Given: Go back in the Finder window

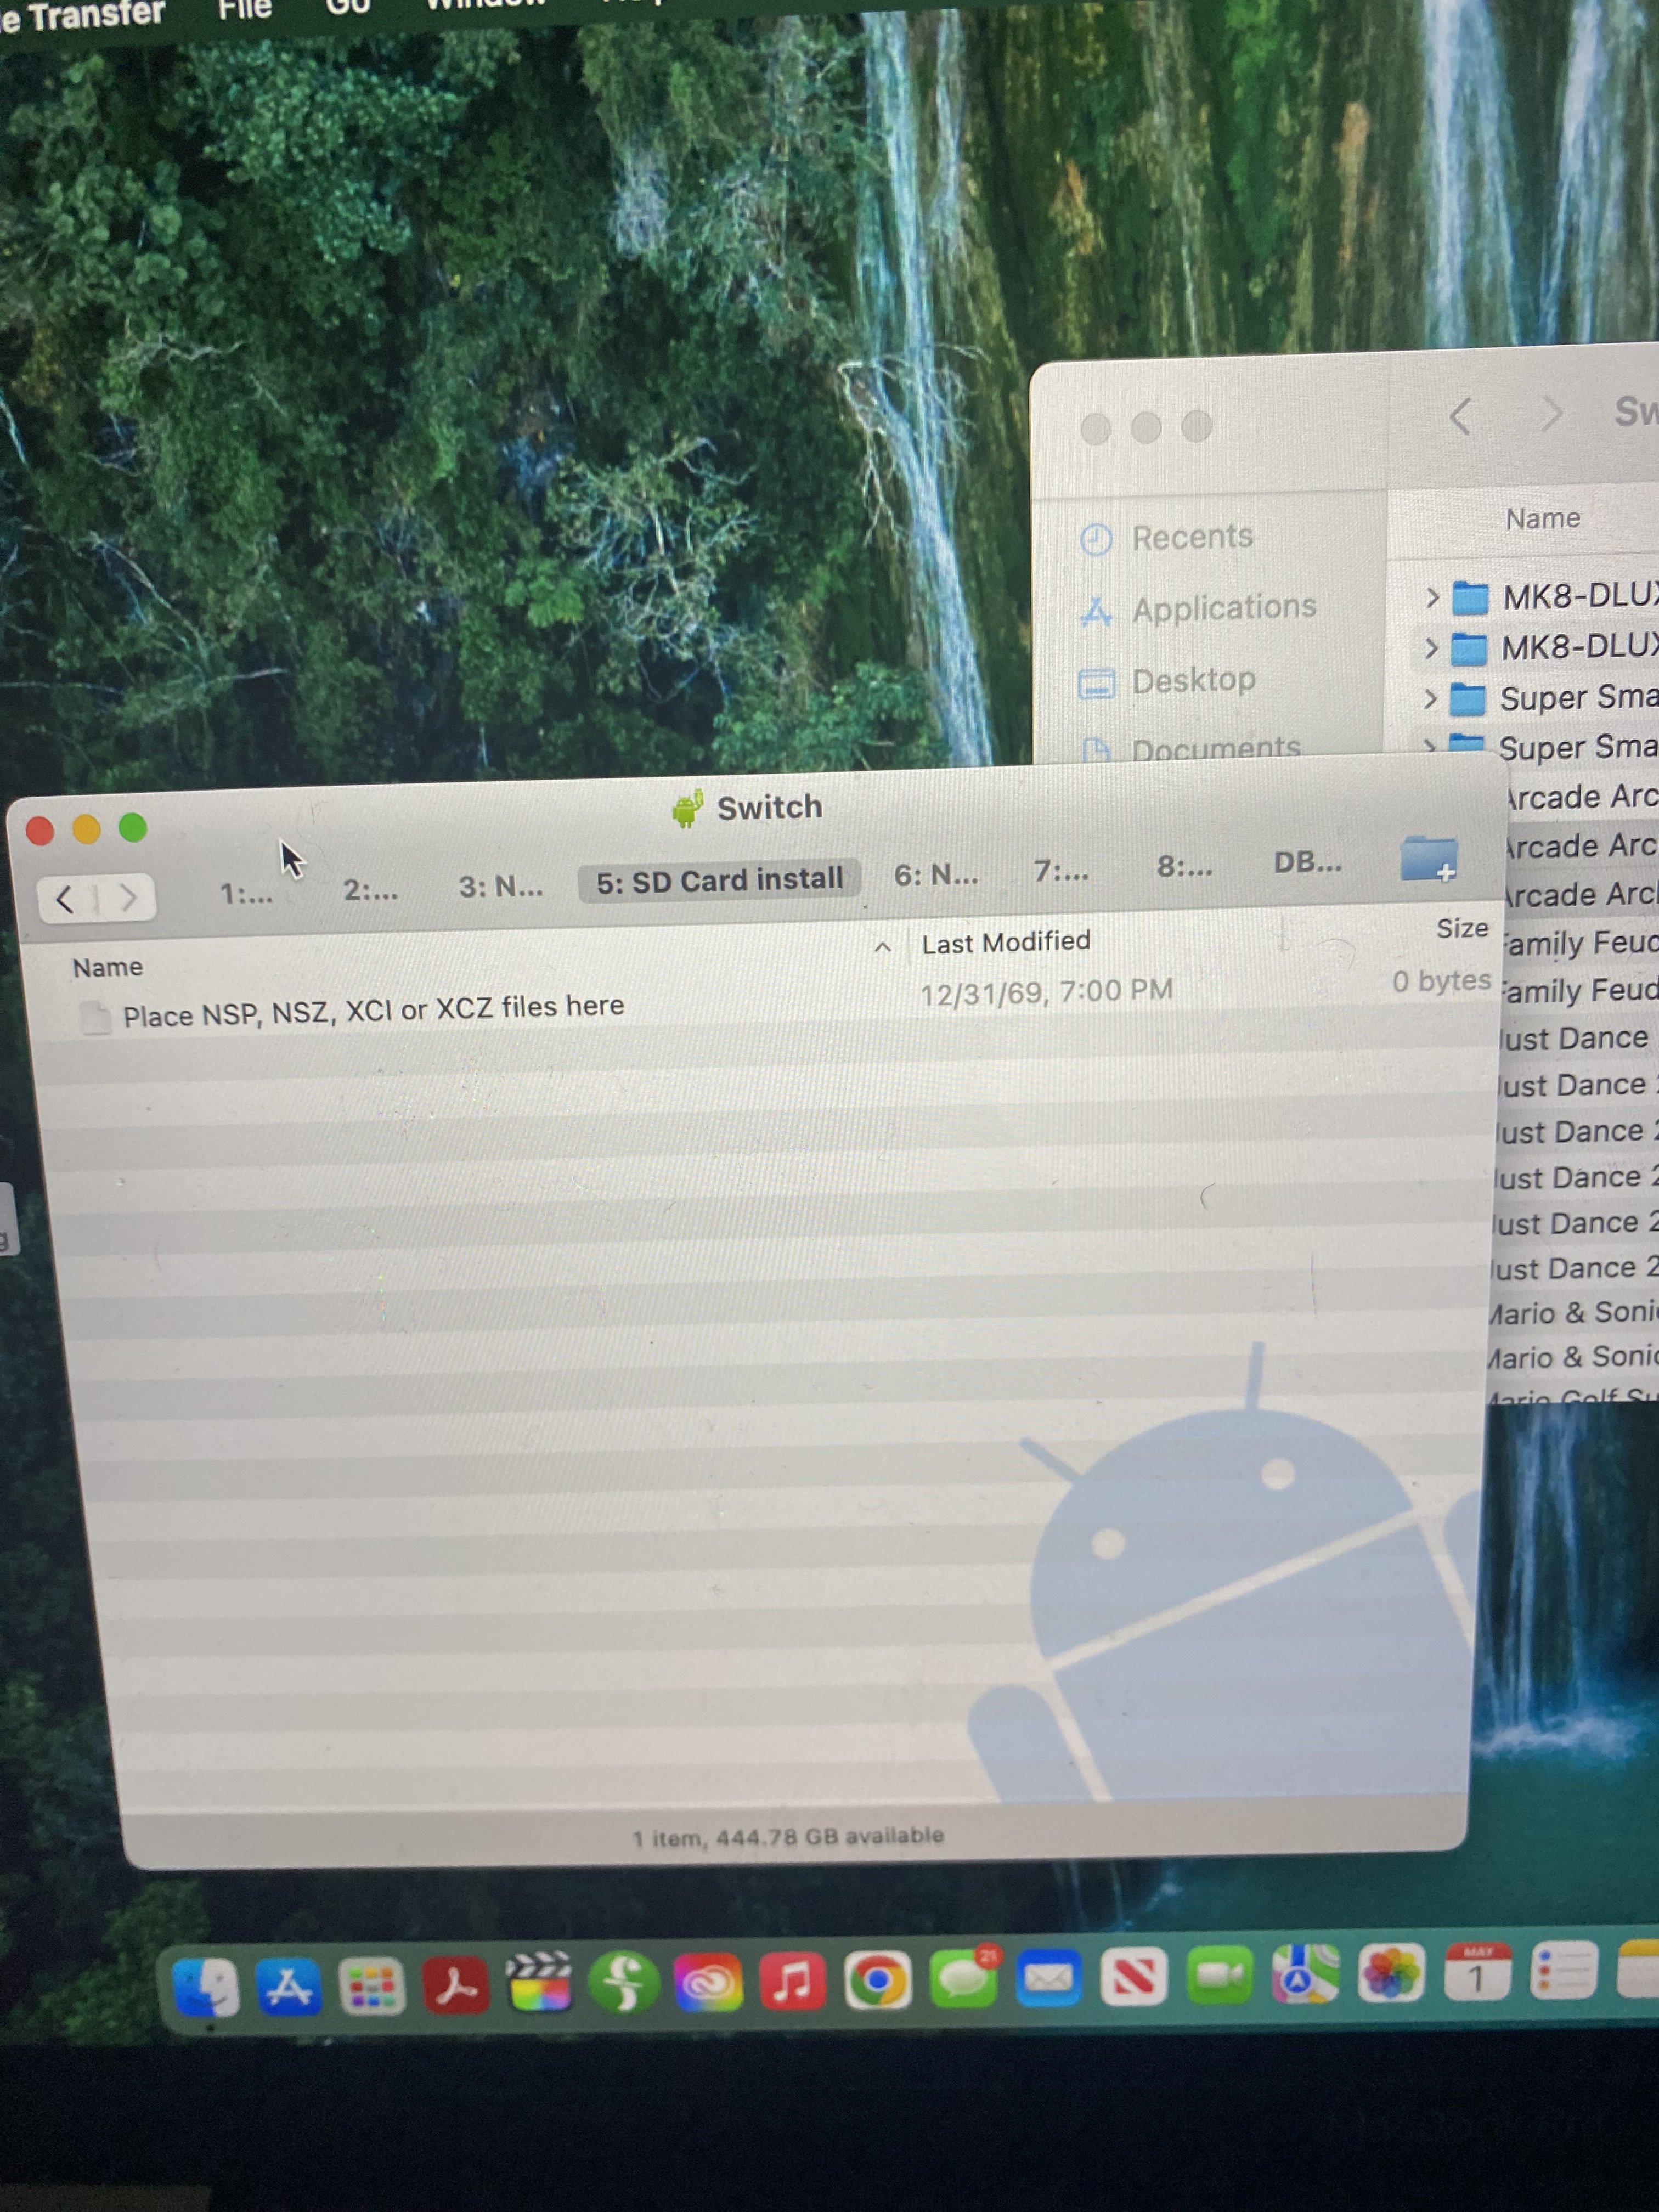Looking at the screenshot, I should pos(1460,415).
